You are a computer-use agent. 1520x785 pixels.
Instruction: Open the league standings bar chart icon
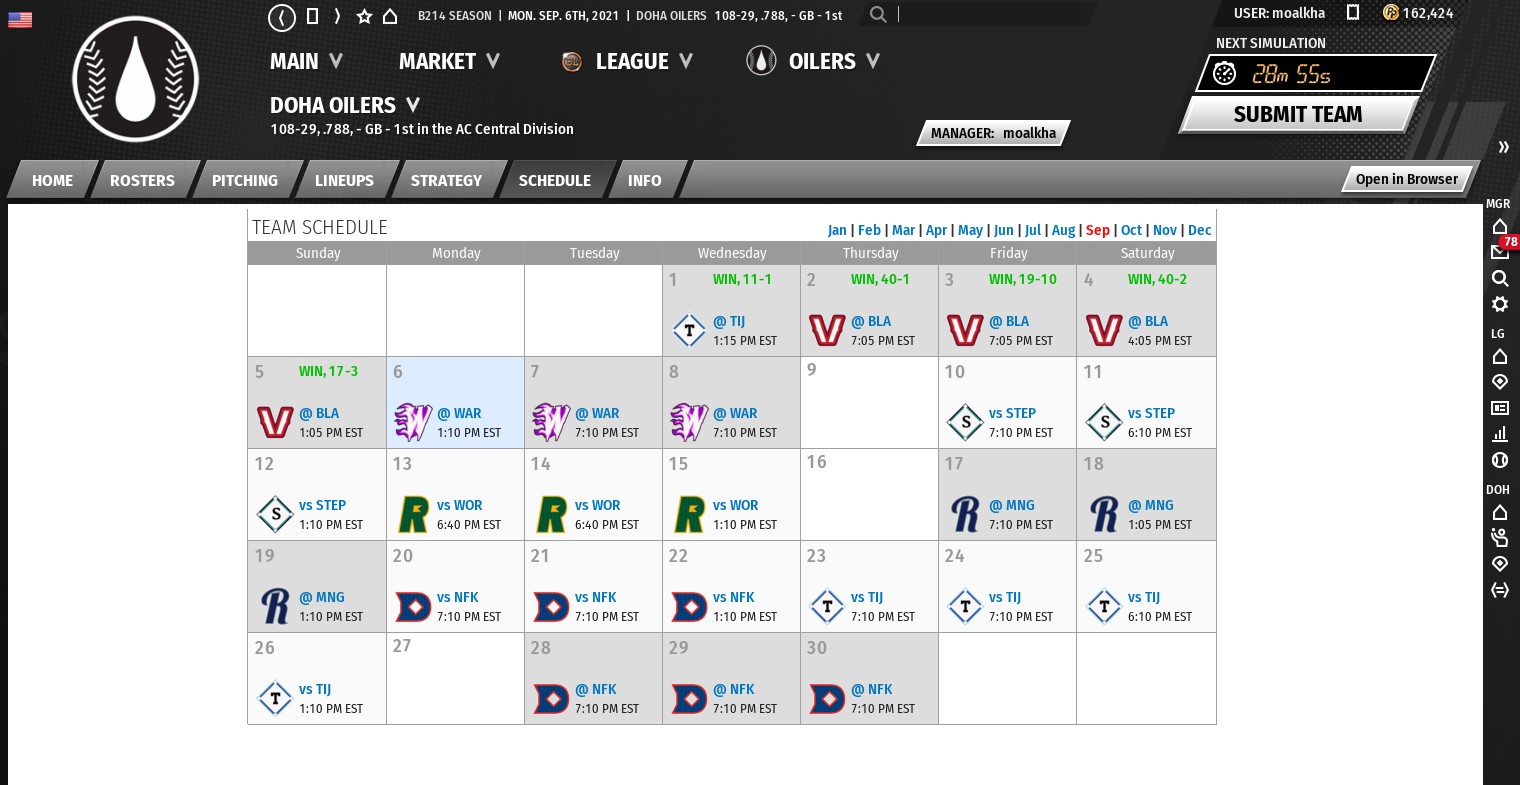1500,434
